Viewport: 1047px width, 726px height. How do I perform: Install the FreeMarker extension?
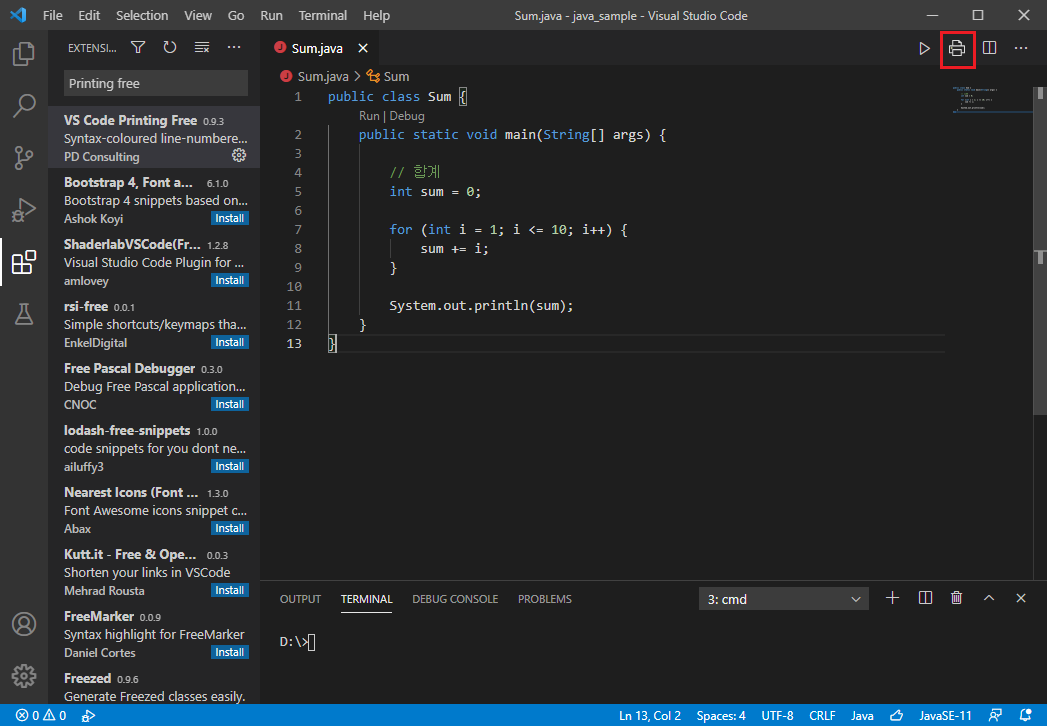pos(230,653)
